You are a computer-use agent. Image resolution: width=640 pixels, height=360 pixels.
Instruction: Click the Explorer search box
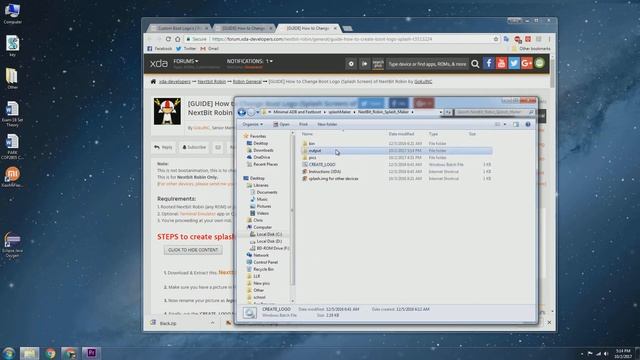point(494,112)
